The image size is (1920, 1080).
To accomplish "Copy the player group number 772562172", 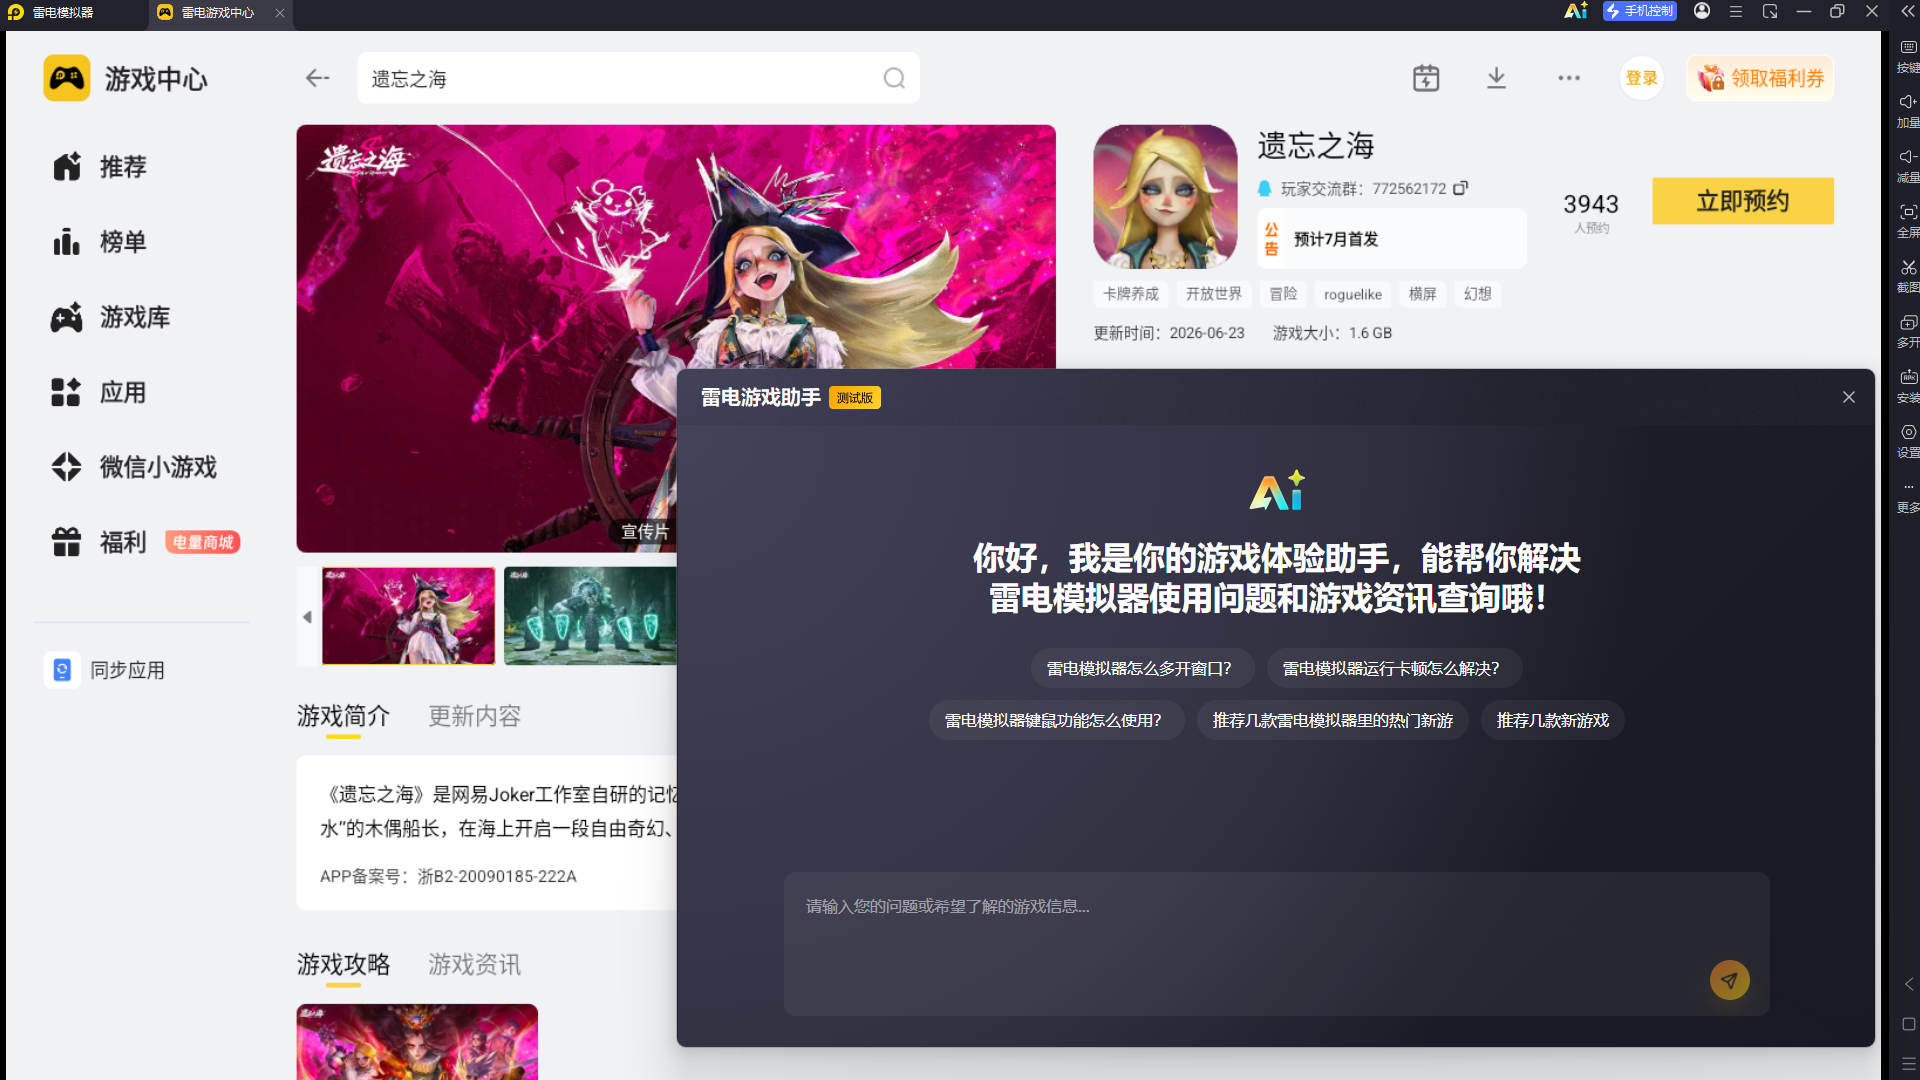I will coord(1461,188).
